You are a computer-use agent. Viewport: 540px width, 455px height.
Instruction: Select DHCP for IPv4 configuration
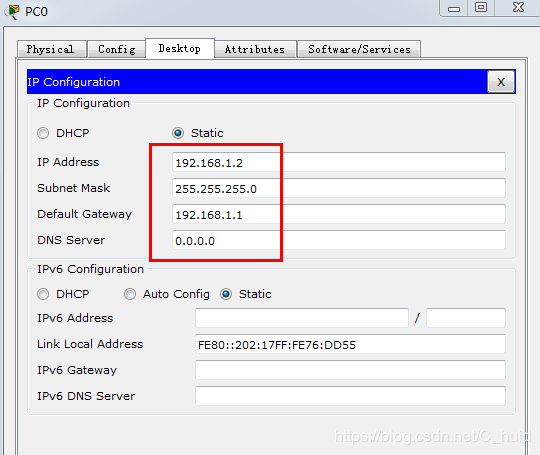coord(43,133)
